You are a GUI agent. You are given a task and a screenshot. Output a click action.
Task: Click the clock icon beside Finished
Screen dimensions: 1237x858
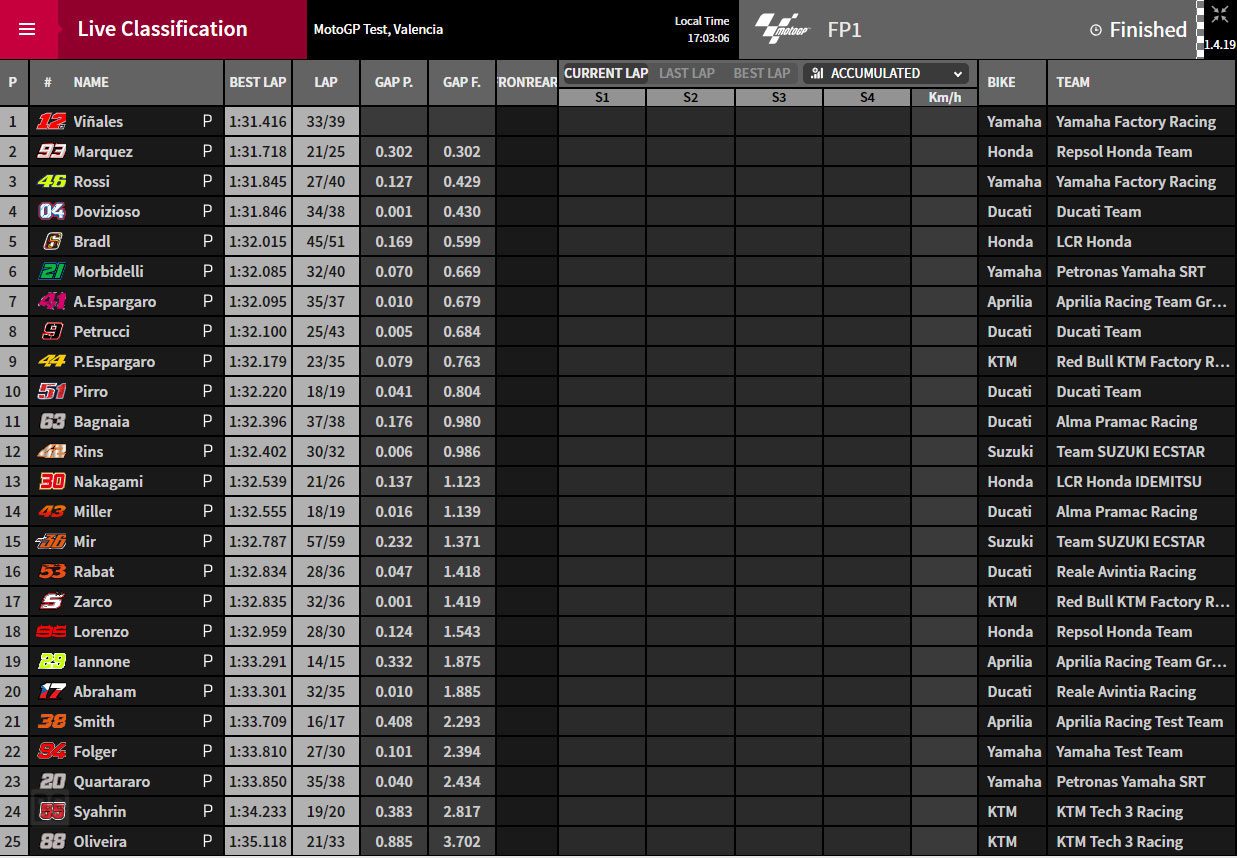[1096, 30]
